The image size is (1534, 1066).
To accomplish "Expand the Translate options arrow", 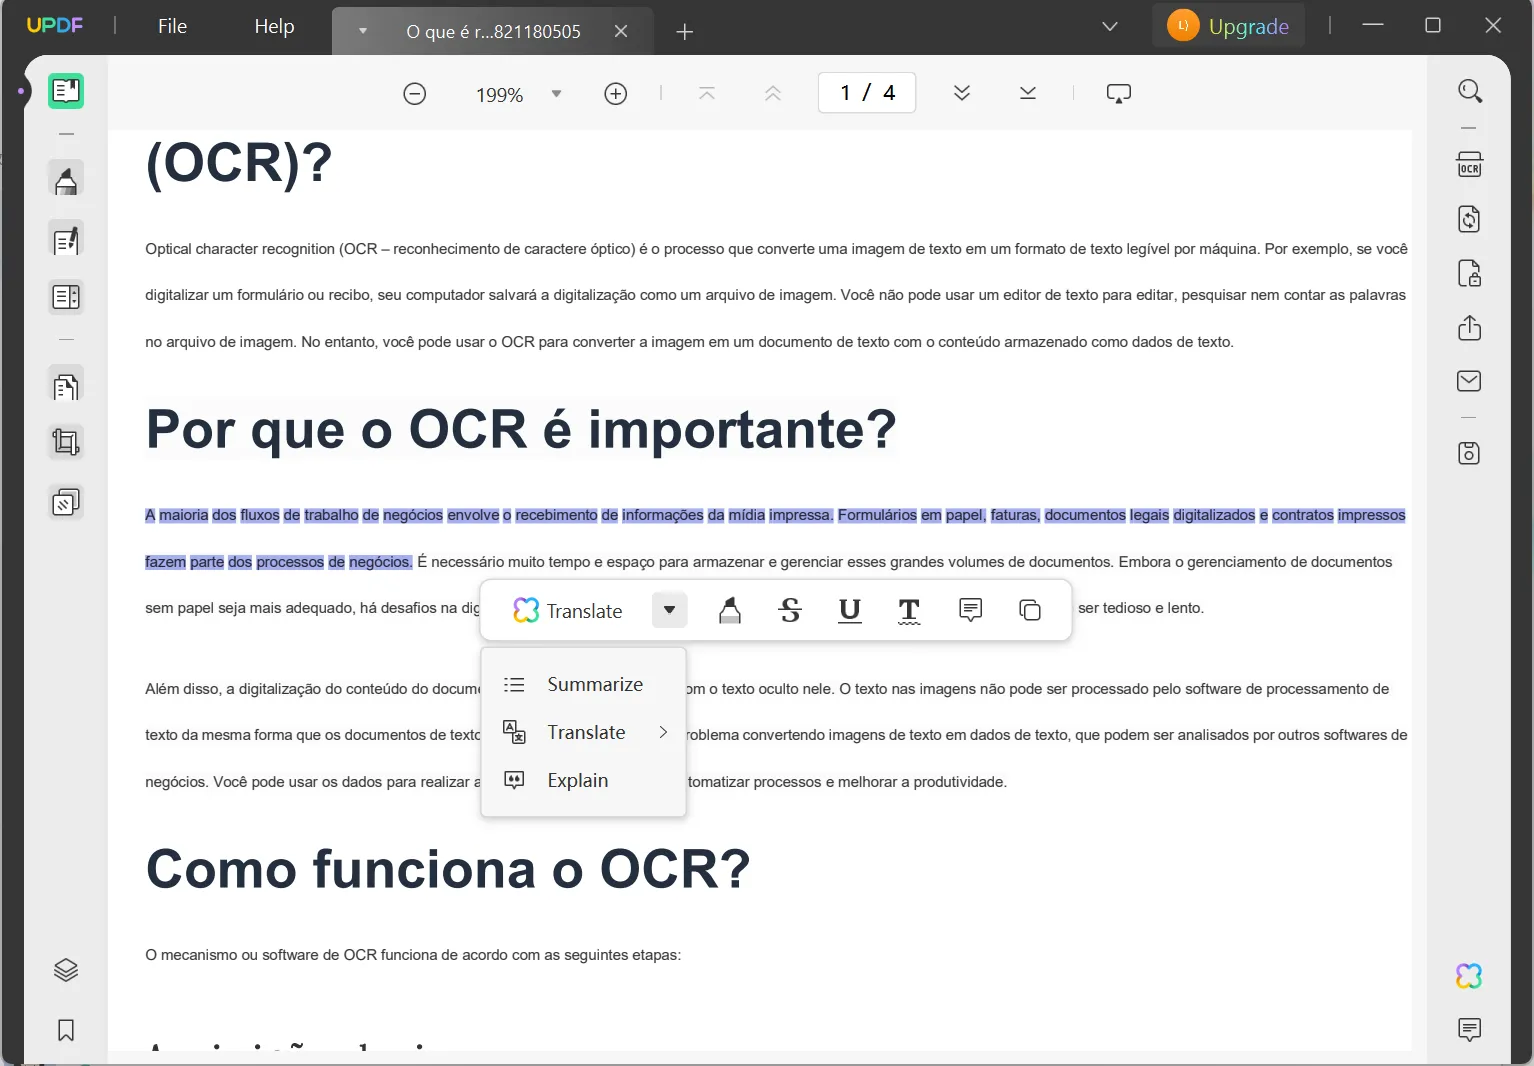I will click(668, 610).
